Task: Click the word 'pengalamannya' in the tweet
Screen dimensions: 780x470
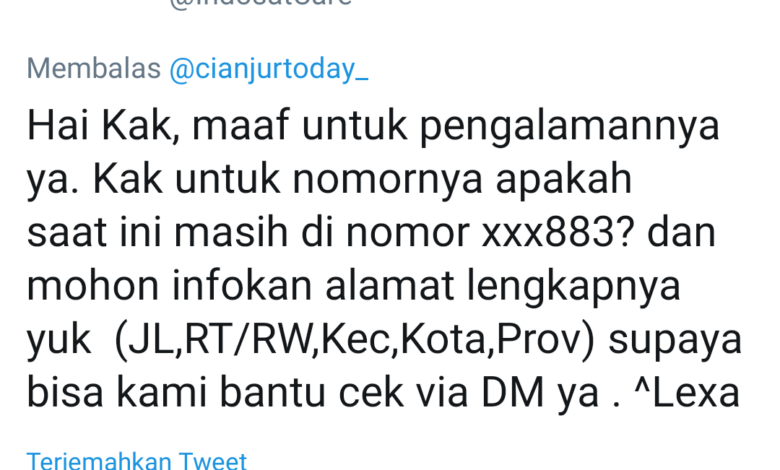Action: pyautogui.click(x=570, y=128)
